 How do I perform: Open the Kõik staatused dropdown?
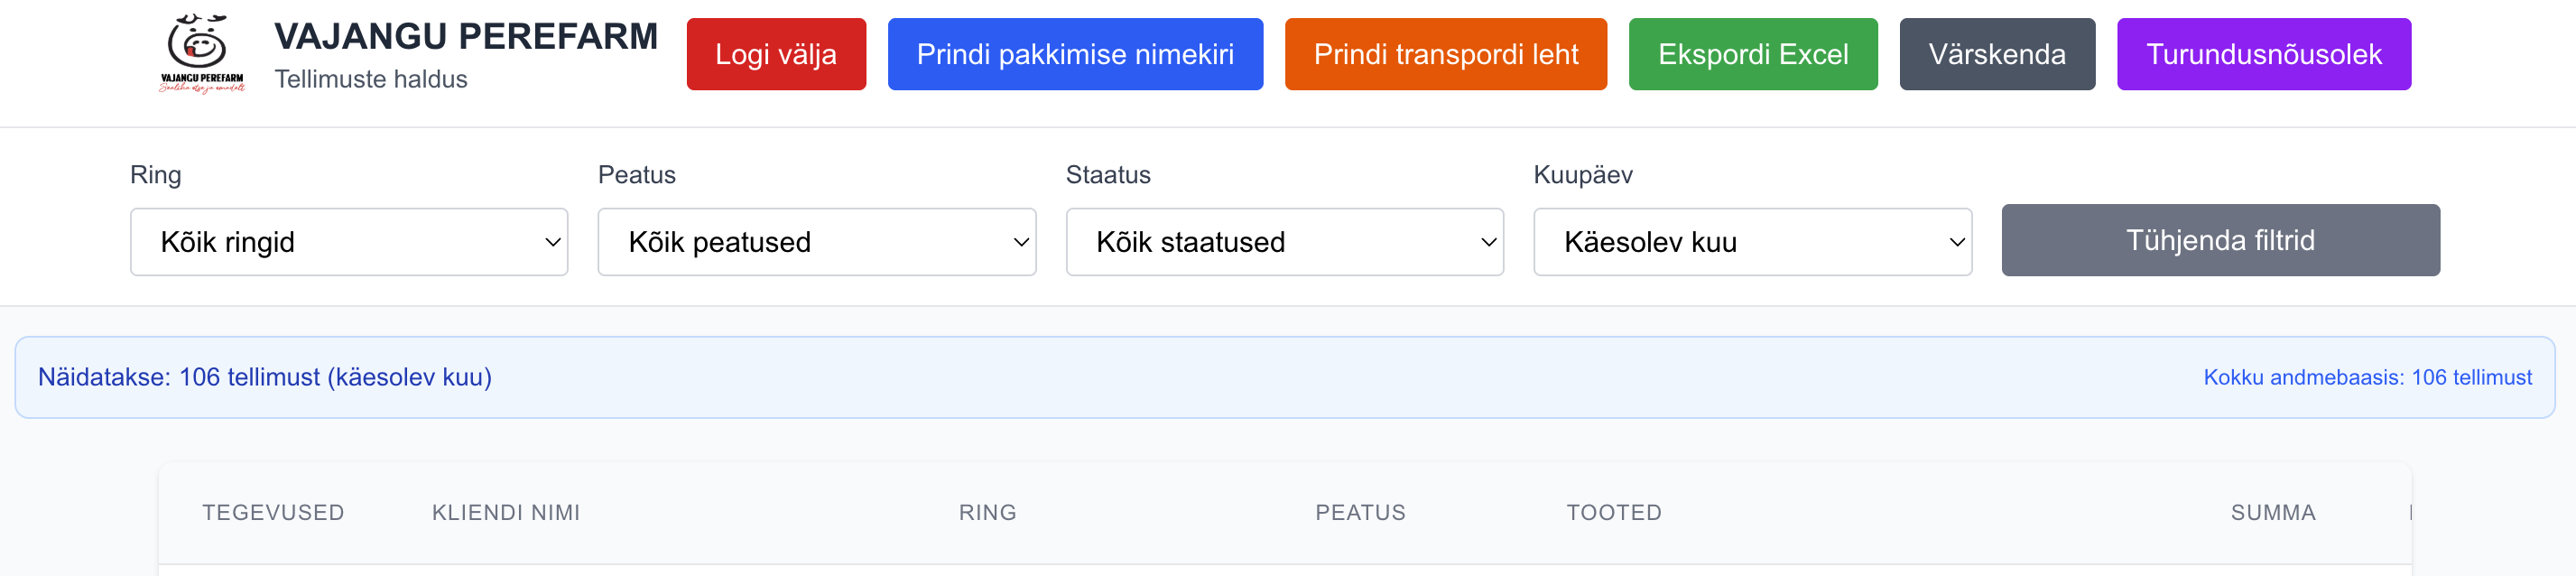point(1284,241)
